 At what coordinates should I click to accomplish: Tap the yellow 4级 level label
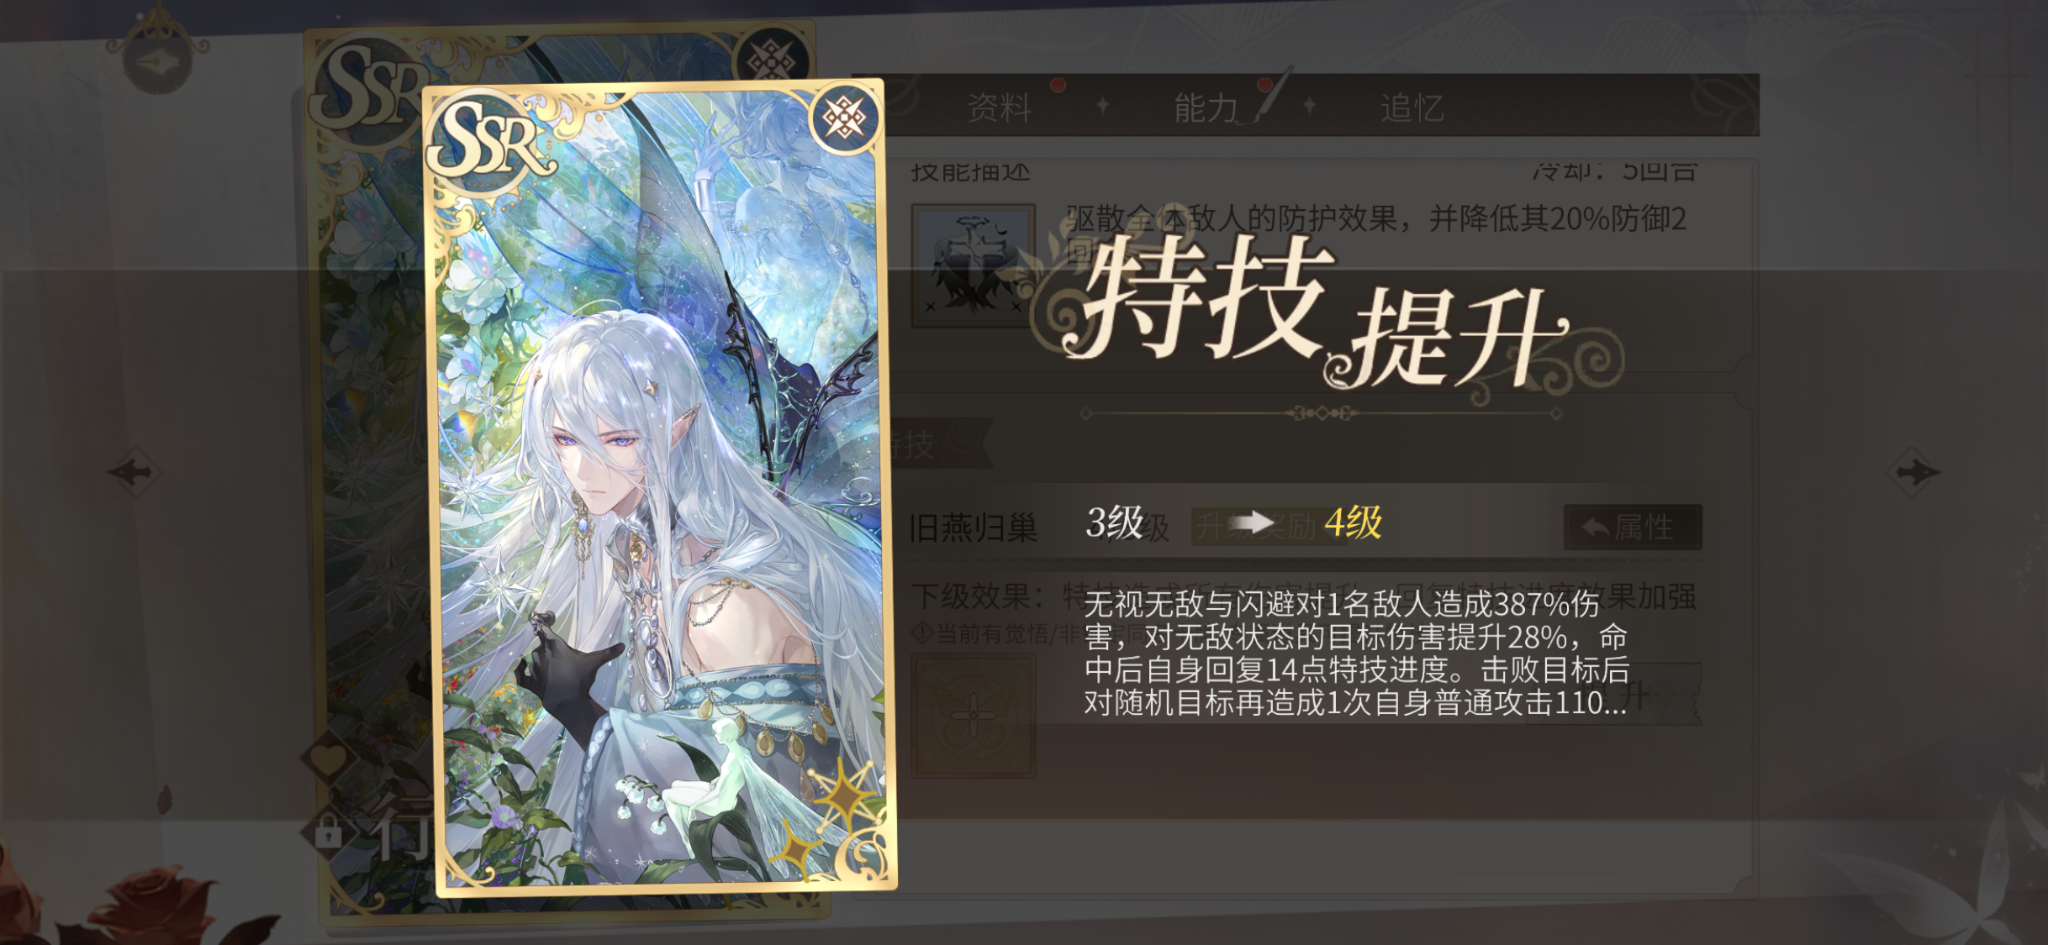(1353, 522)
